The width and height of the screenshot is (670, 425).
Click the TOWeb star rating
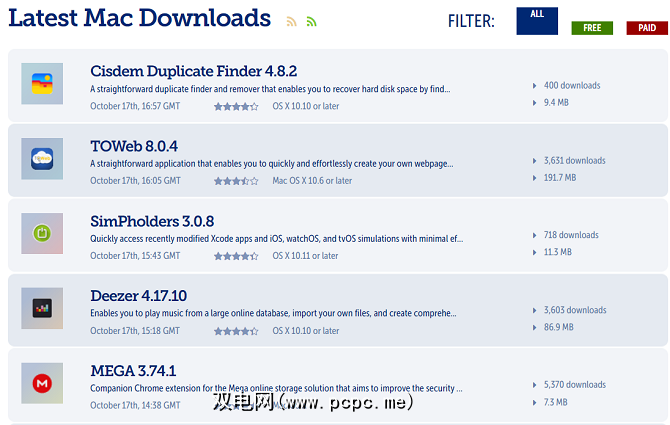pyautogui.click(x=236, y=181)
